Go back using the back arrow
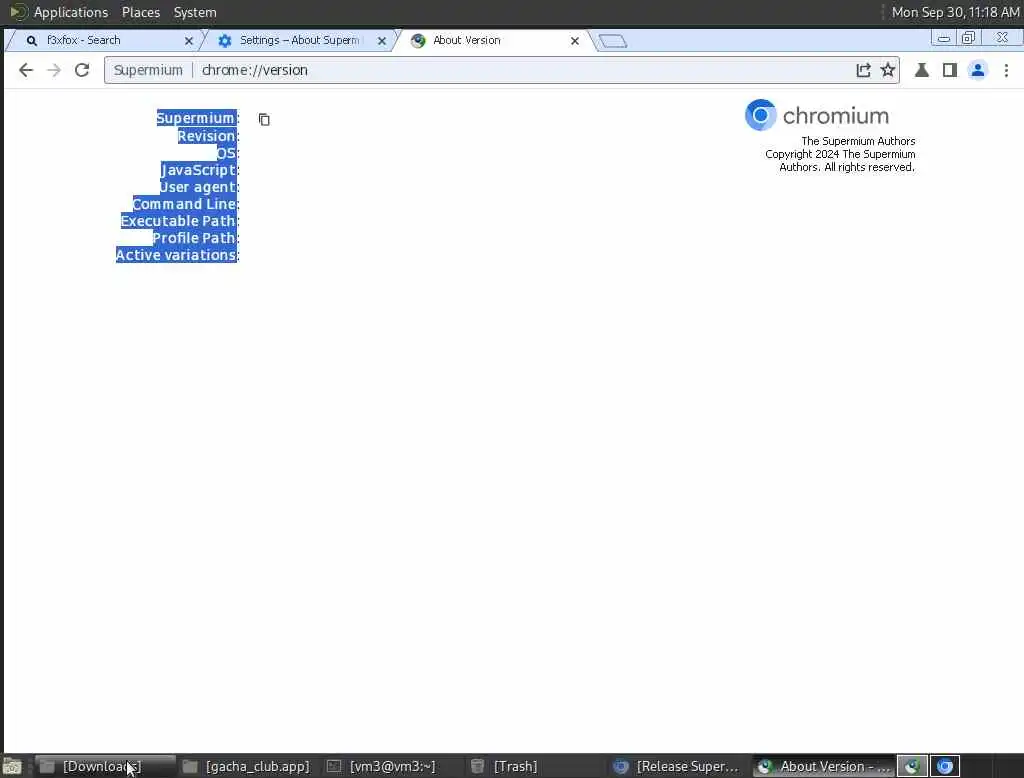This screenshot has height=778, width=1024. point(25,70)
